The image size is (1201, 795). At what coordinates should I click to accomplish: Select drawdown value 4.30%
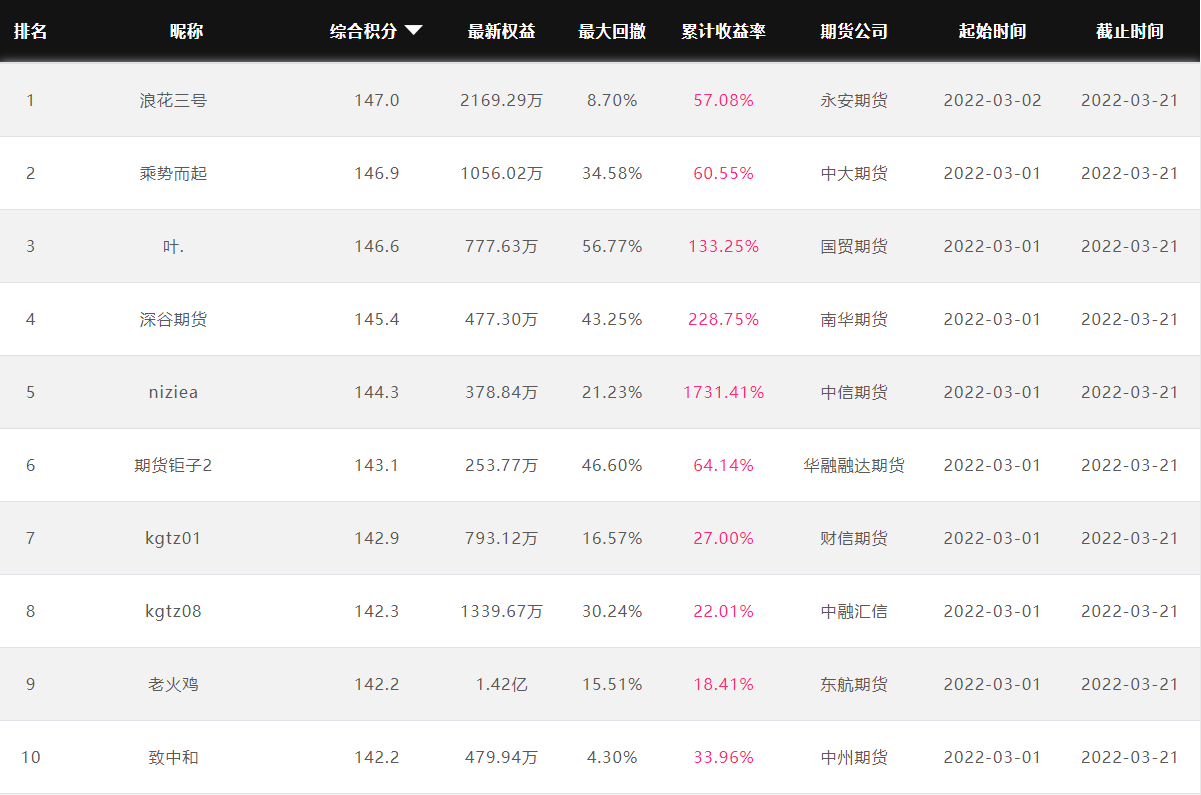click(x=612, y=757)
